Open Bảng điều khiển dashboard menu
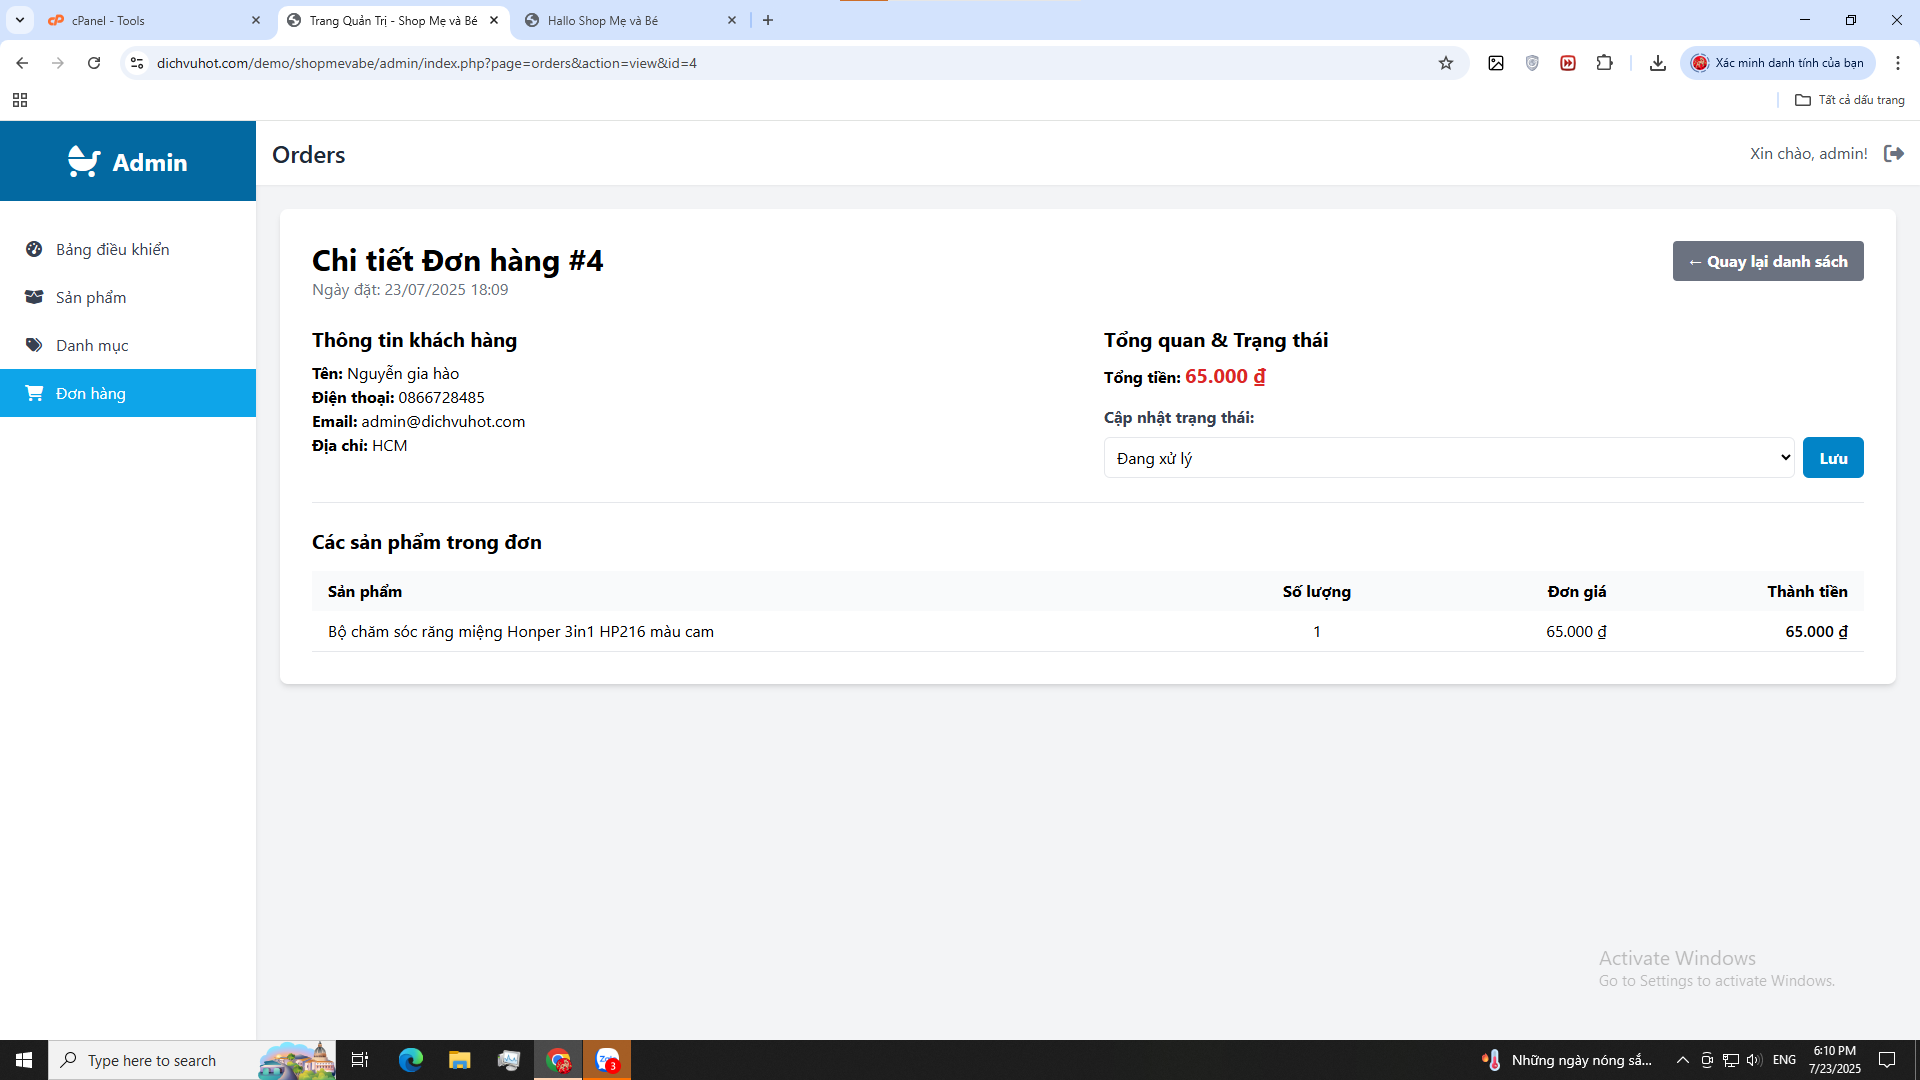 [x=112, y=249]
